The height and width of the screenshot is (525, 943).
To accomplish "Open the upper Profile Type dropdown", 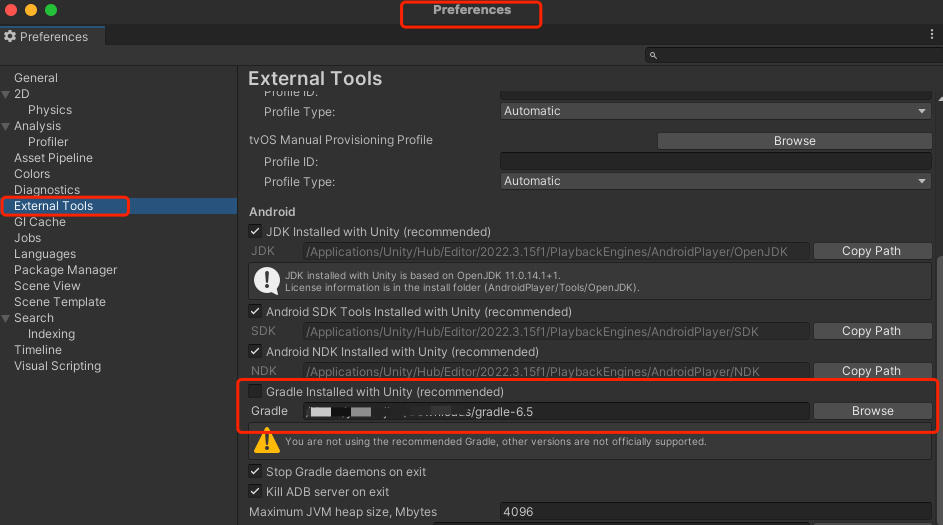I will pyautogui.click(x=716, y=111).
